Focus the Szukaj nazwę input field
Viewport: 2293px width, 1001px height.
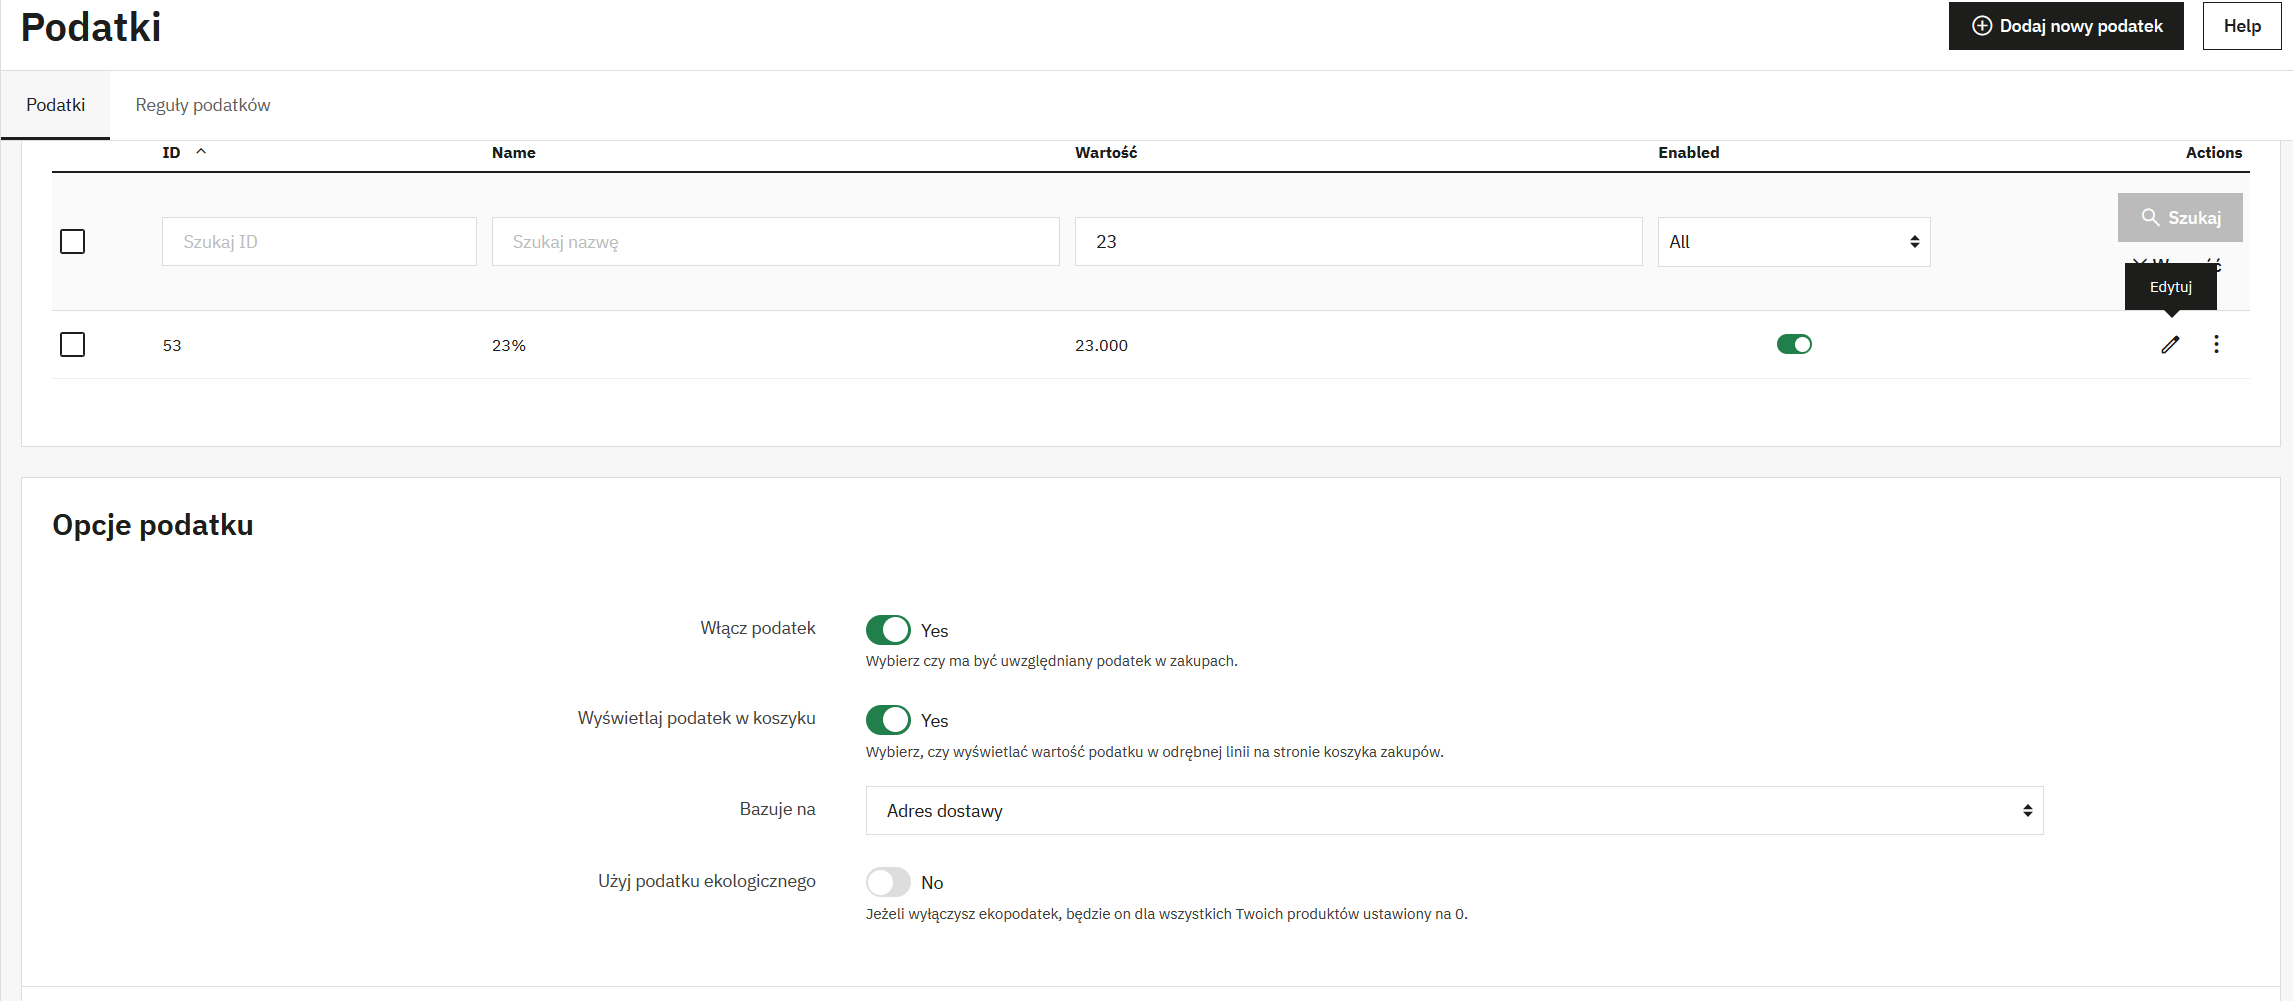(x=775, y=242)
